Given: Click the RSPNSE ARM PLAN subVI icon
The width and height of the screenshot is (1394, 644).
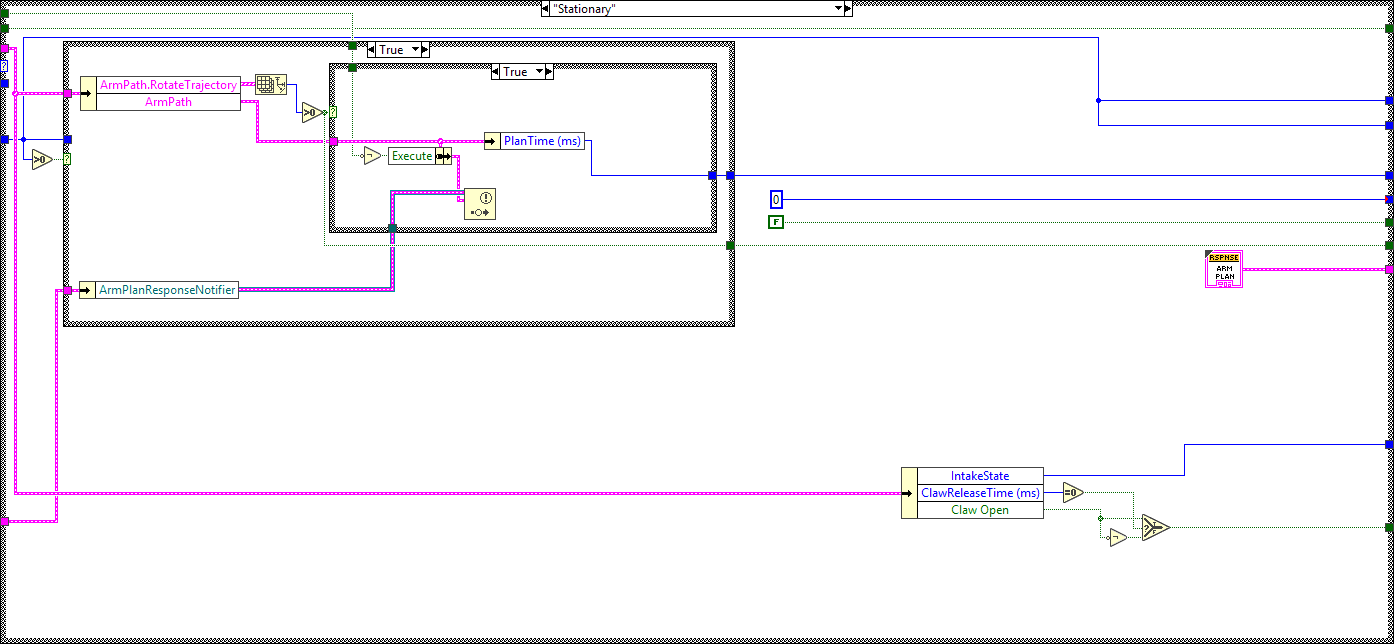Looking at the screenshot, I should tap(1224, 269).
